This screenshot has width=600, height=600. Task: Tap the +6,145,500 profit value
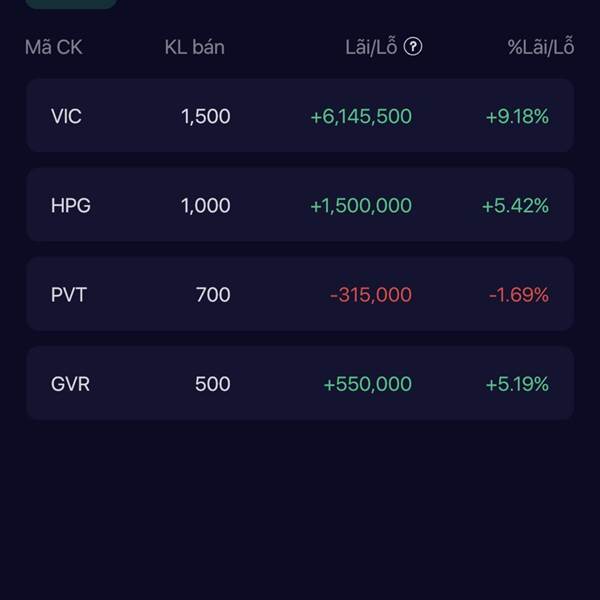tap(361, 116)
